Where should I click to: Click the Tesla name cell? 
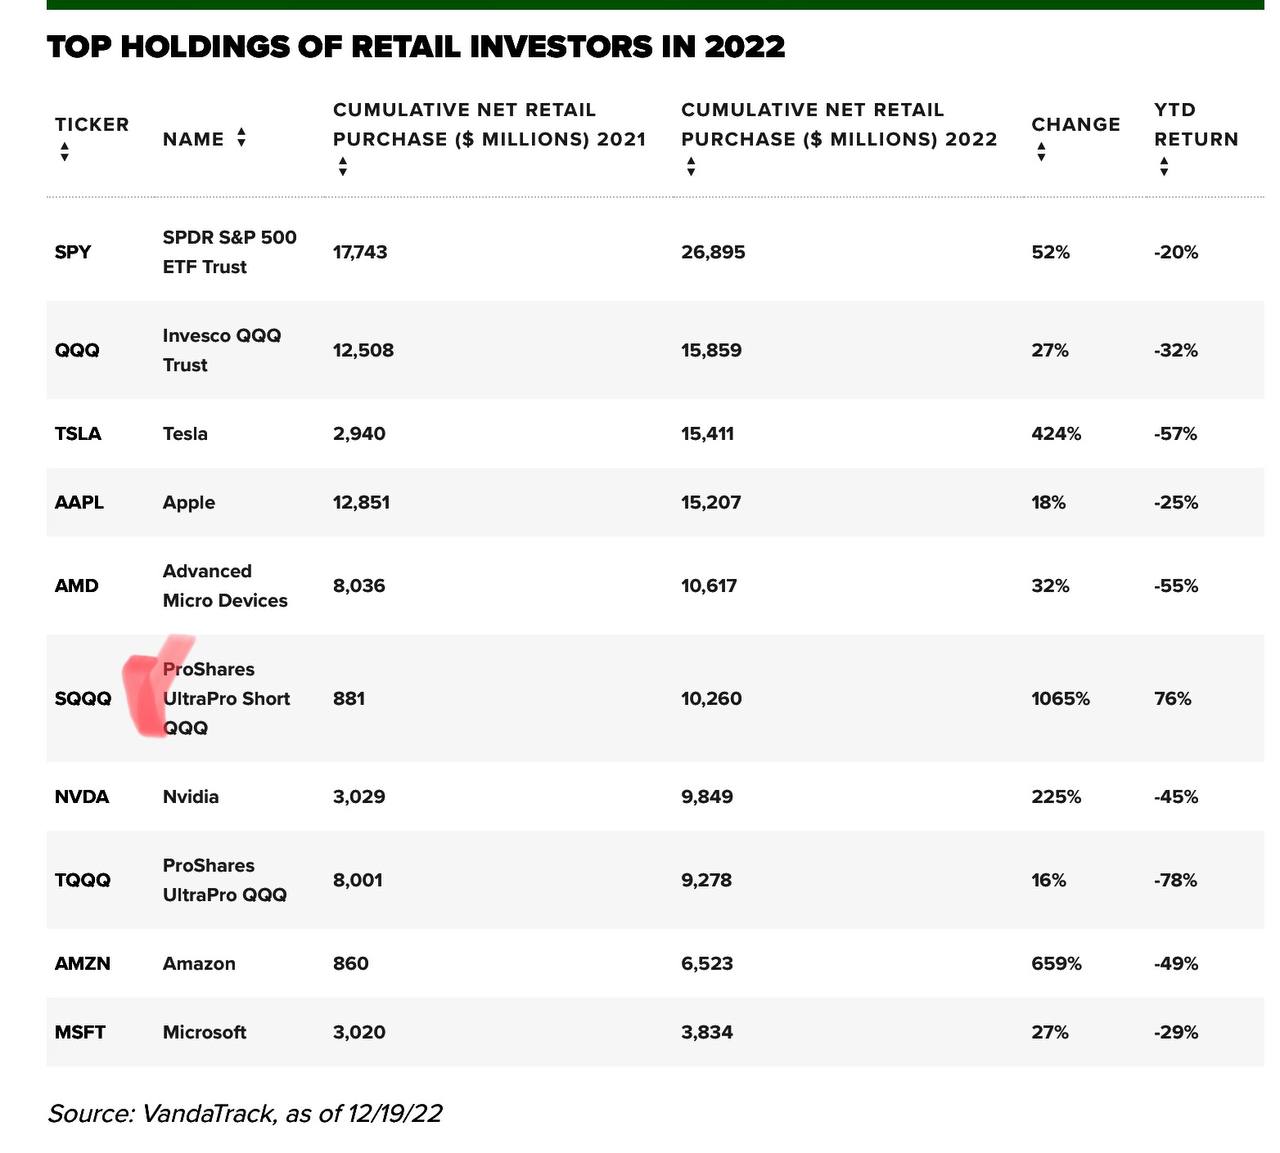(185, 433)
